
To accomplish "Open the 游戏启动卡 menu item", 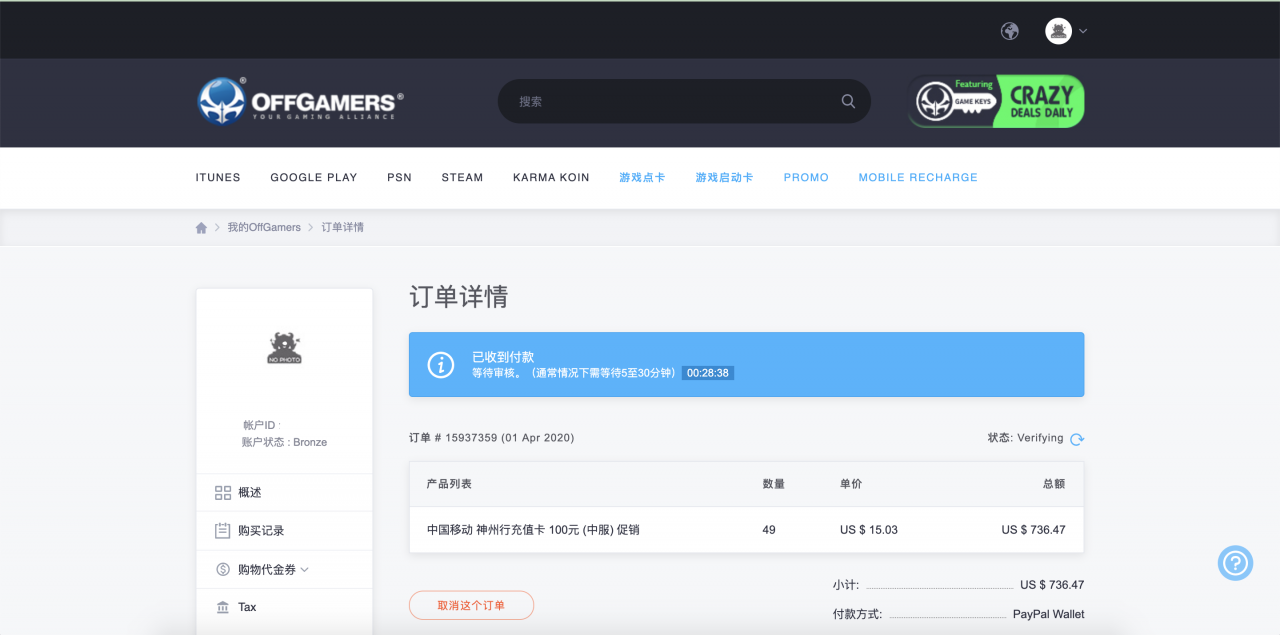I will (x=724, y=177).
